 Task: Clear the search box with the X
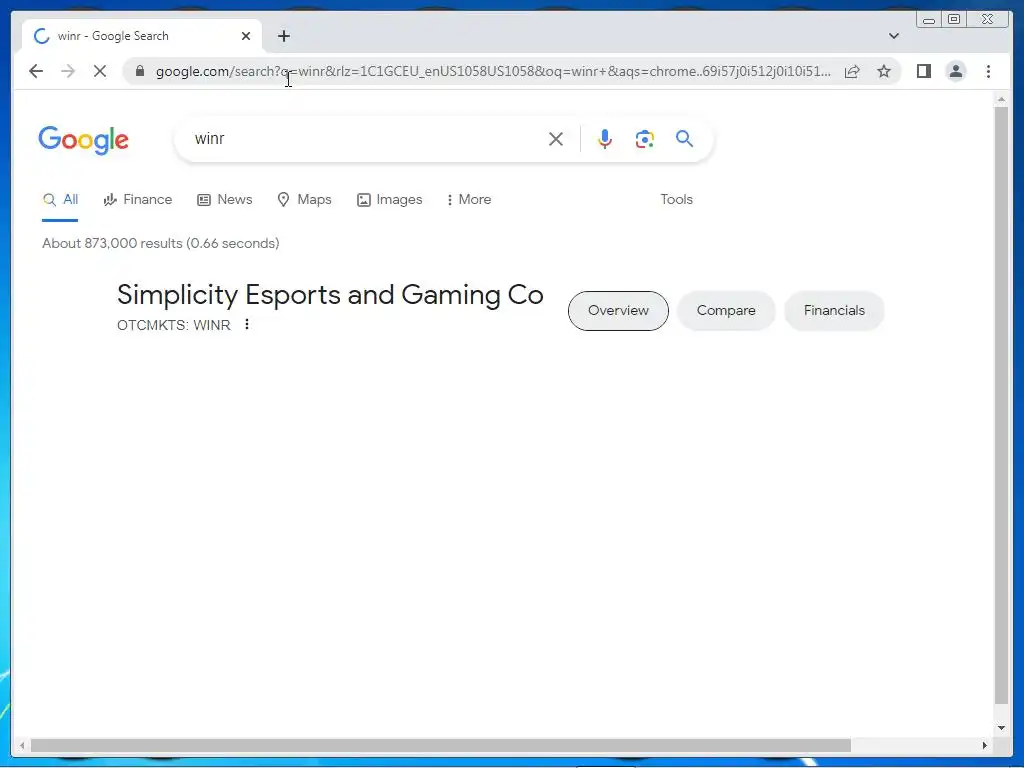(556, 139)
